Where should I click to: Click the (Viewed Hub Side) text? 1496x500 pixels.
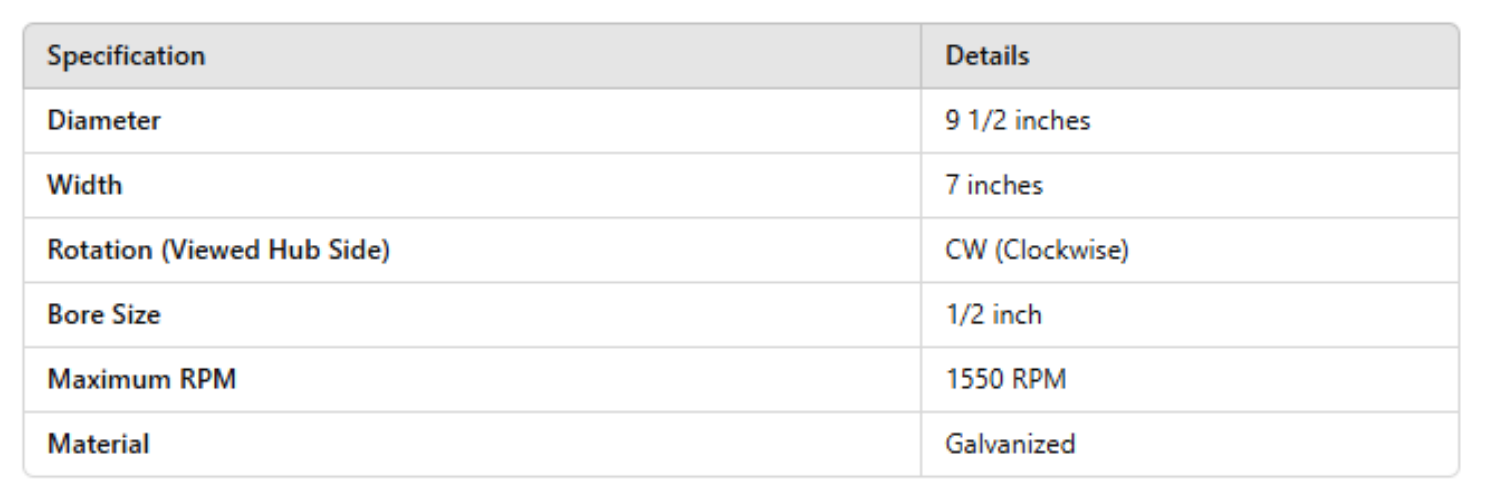point(275,251)
